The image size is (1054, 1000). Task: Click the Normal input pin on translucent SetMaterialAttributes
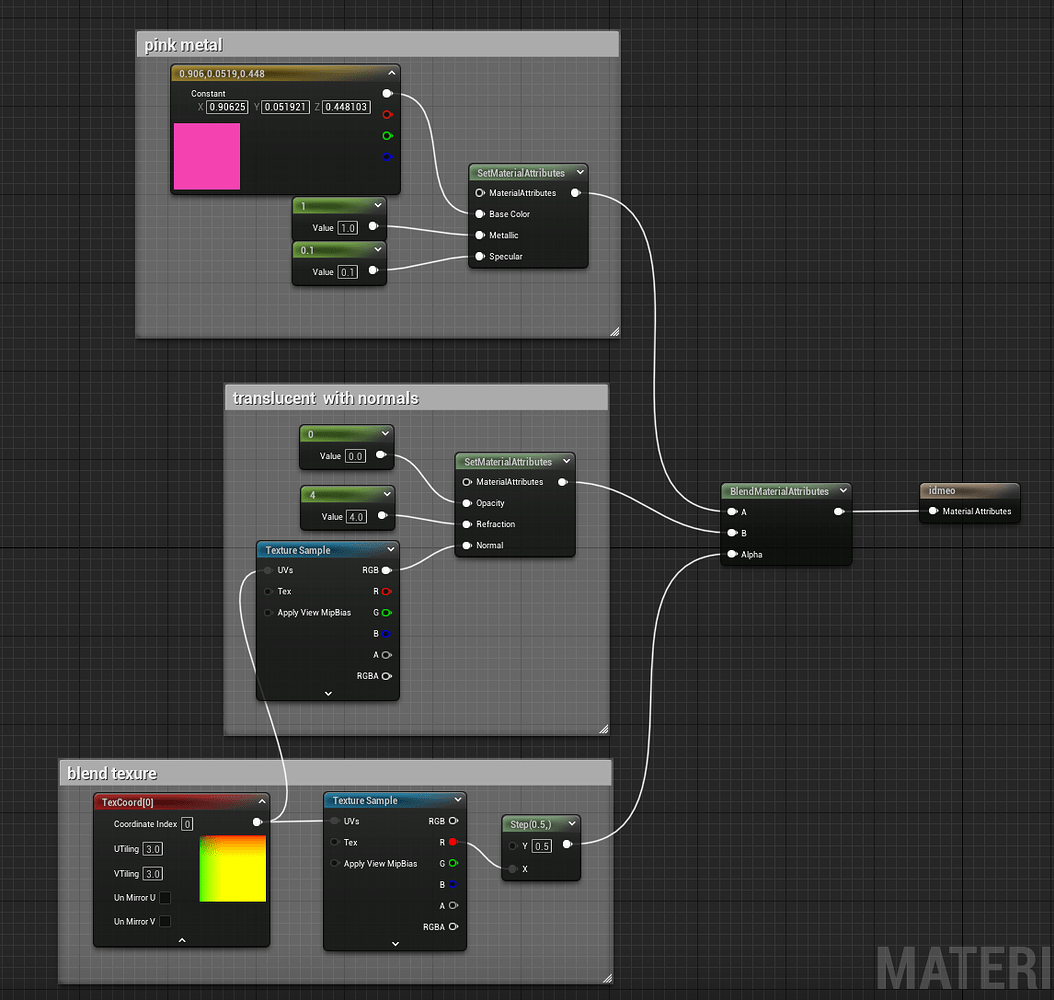[466, 545]
